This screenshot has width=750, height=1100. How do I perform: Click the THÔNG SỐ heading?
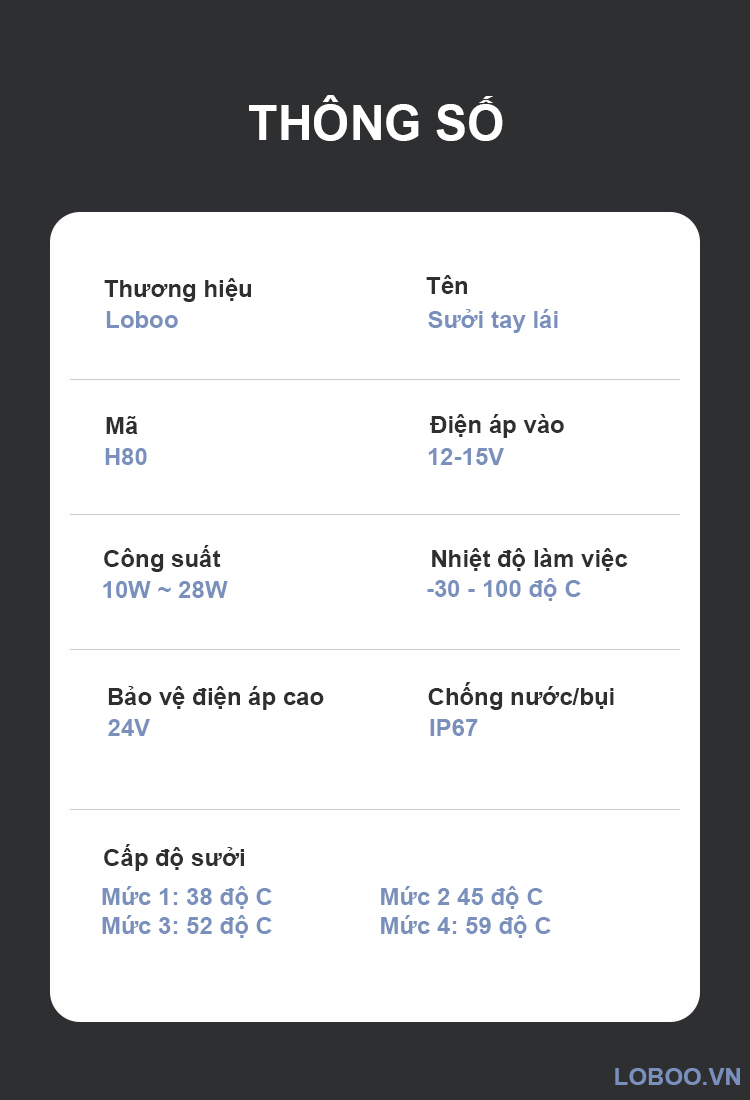tap(375, 124)
